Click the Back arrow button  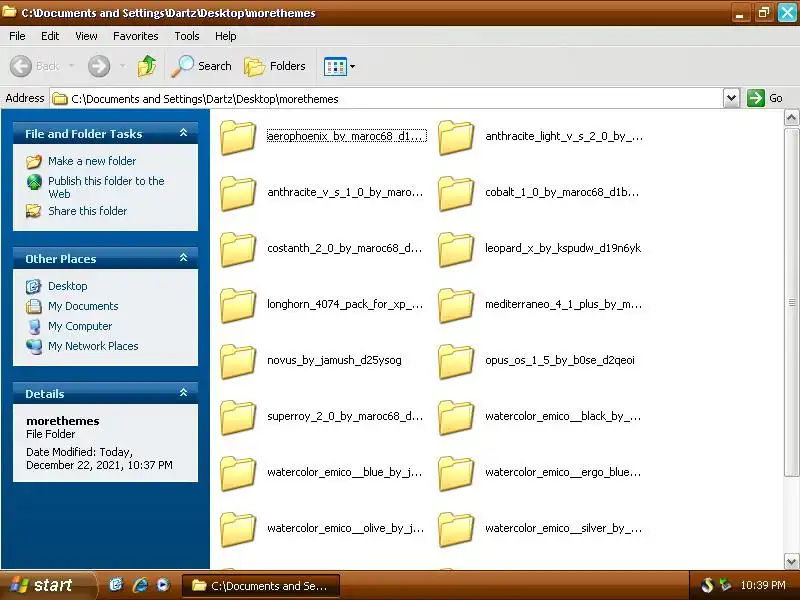[x=21, y=66]
